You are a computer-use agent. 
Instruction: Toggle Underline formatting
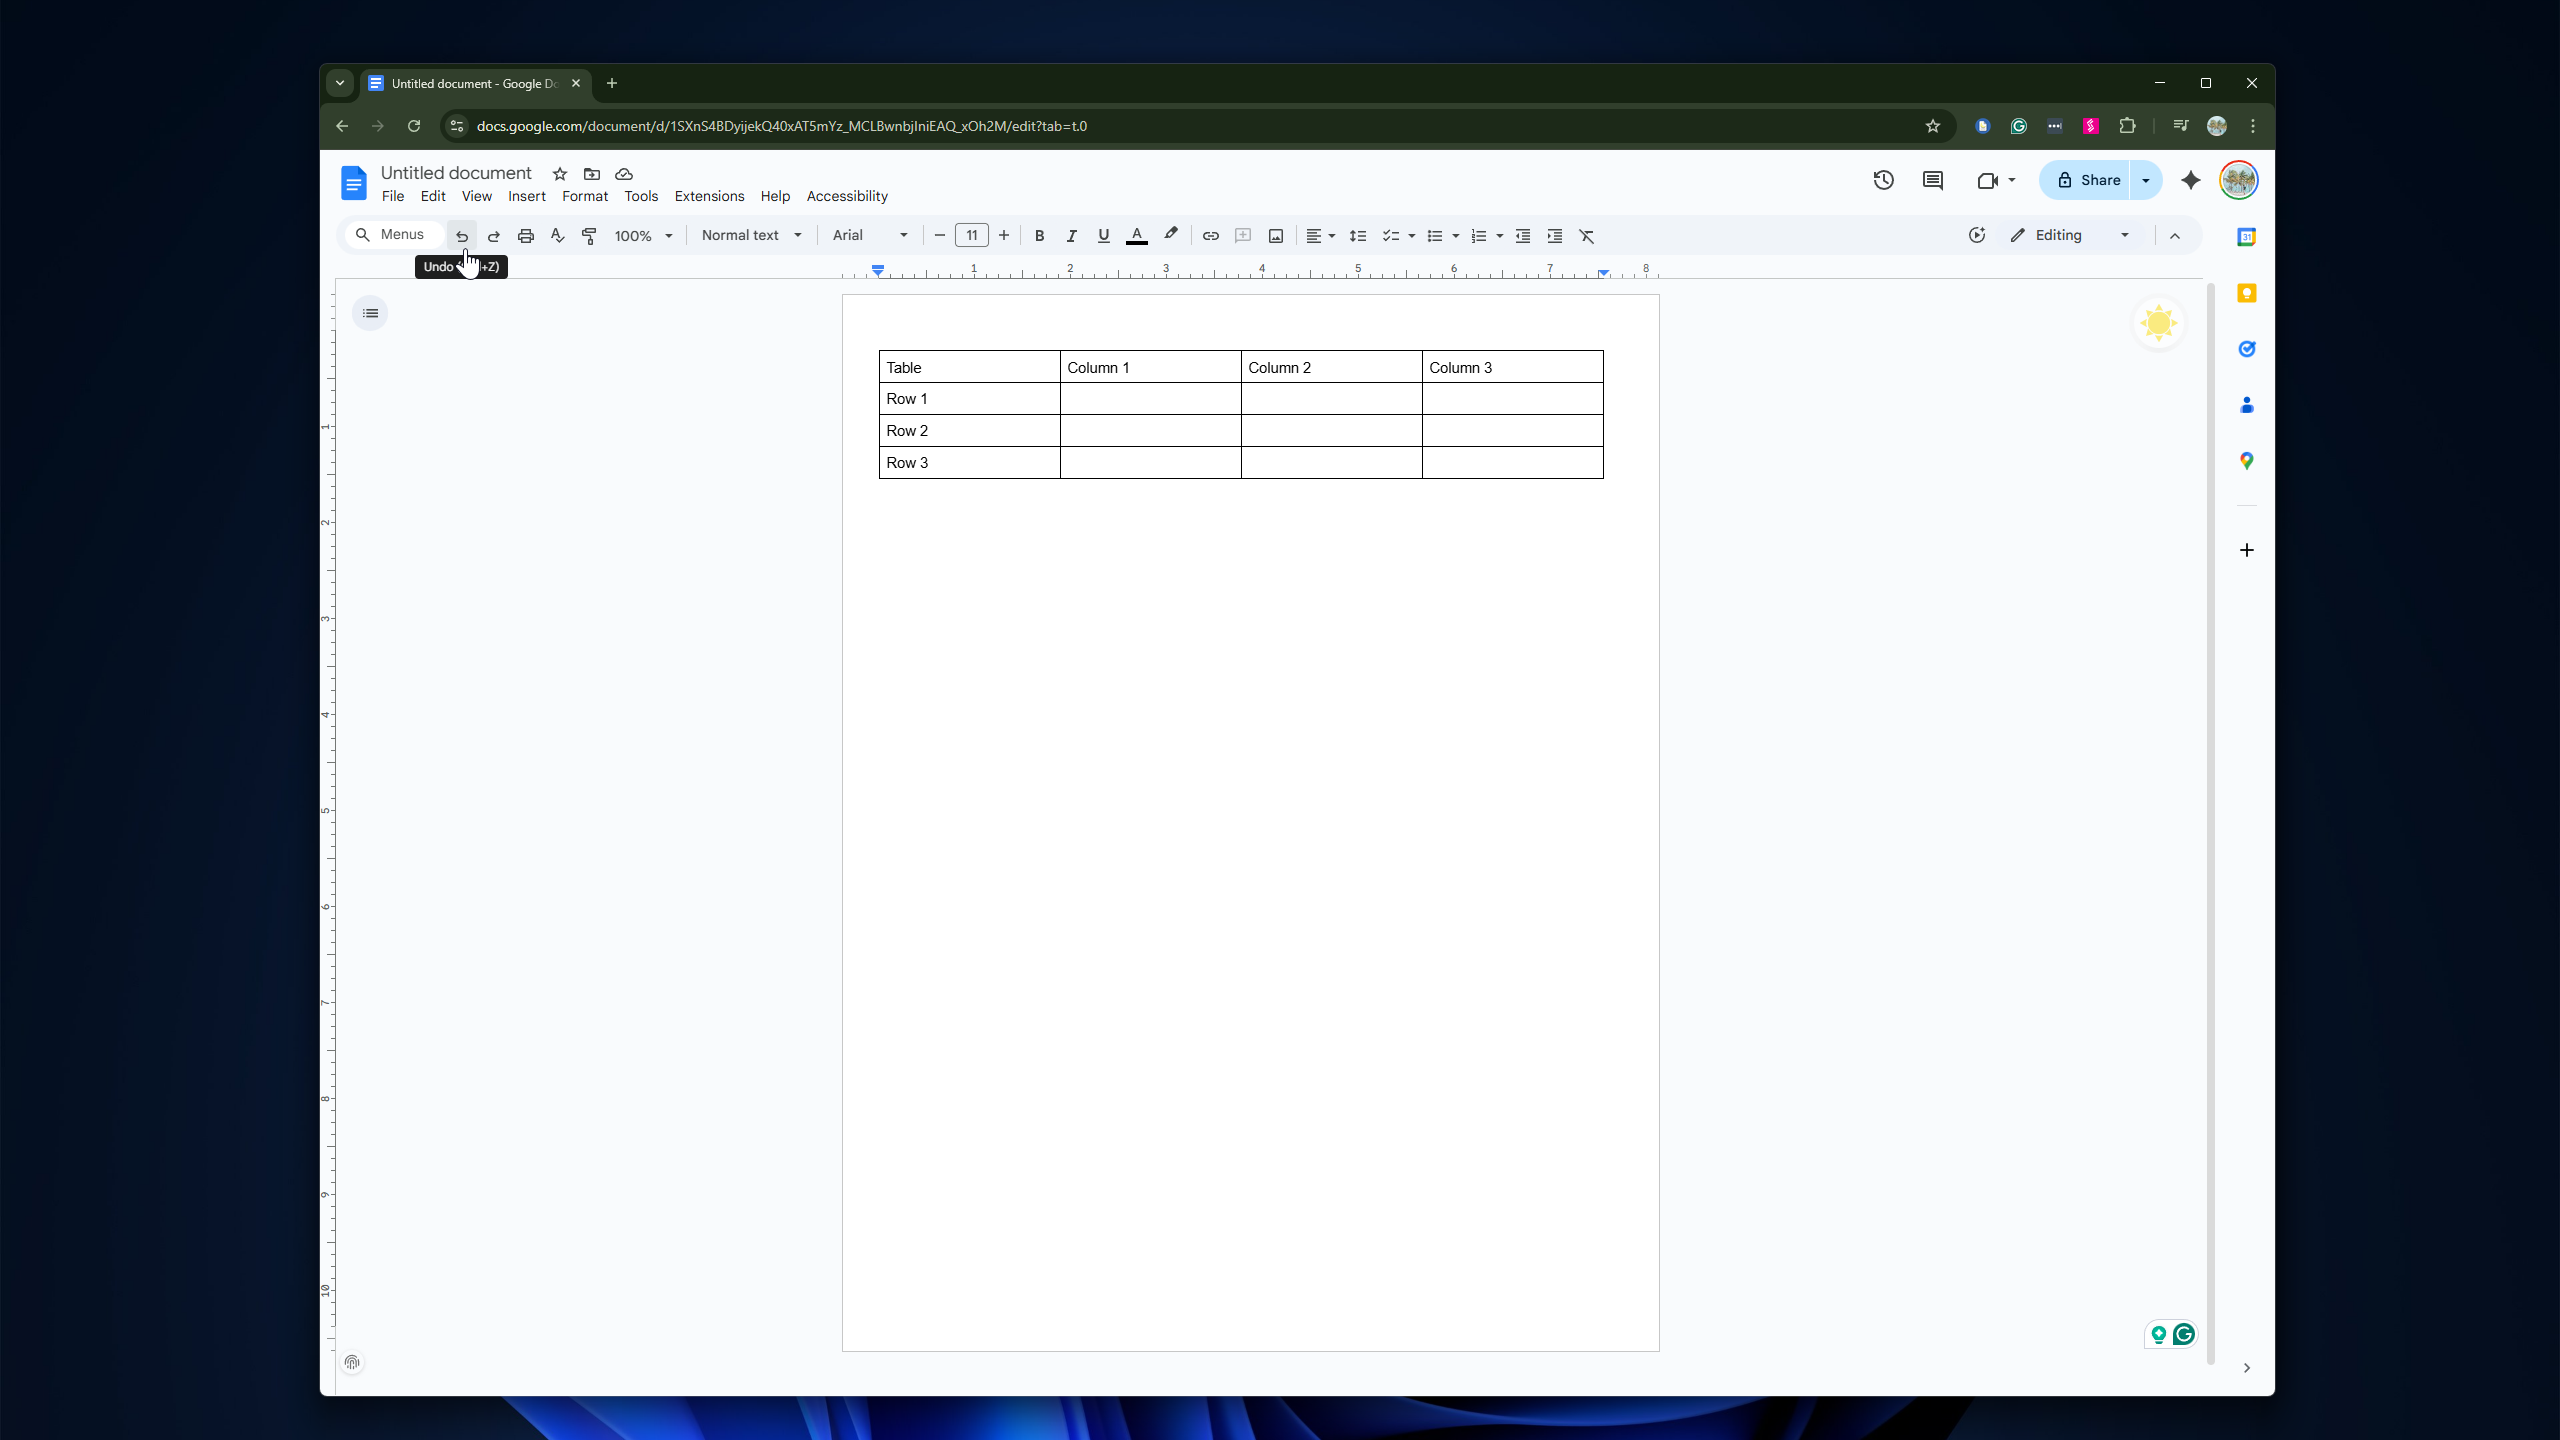[1103, 236]
